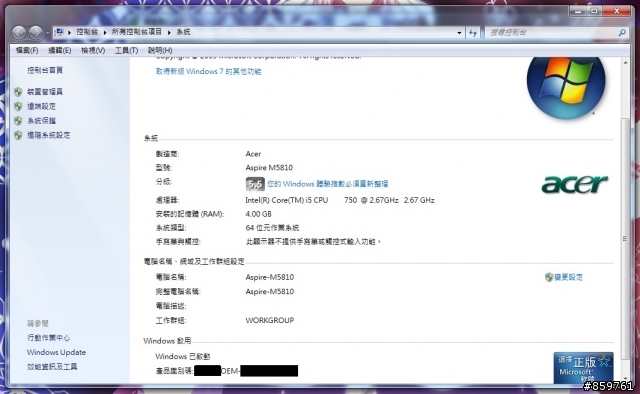Click WORKGROUP value text

[x=269, y=321]
